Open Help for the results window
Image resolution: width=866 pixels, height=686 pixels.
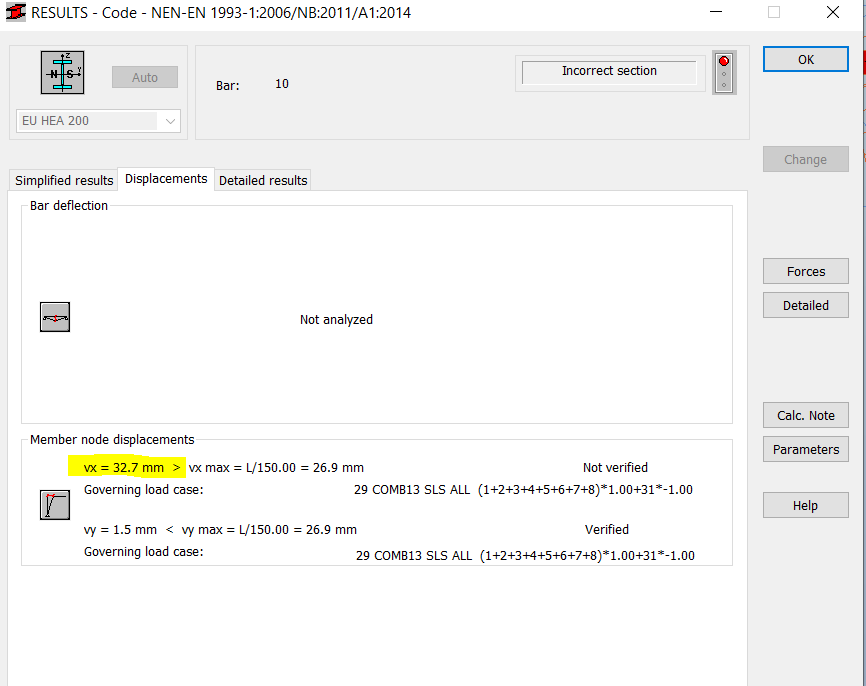click(805, 505)
